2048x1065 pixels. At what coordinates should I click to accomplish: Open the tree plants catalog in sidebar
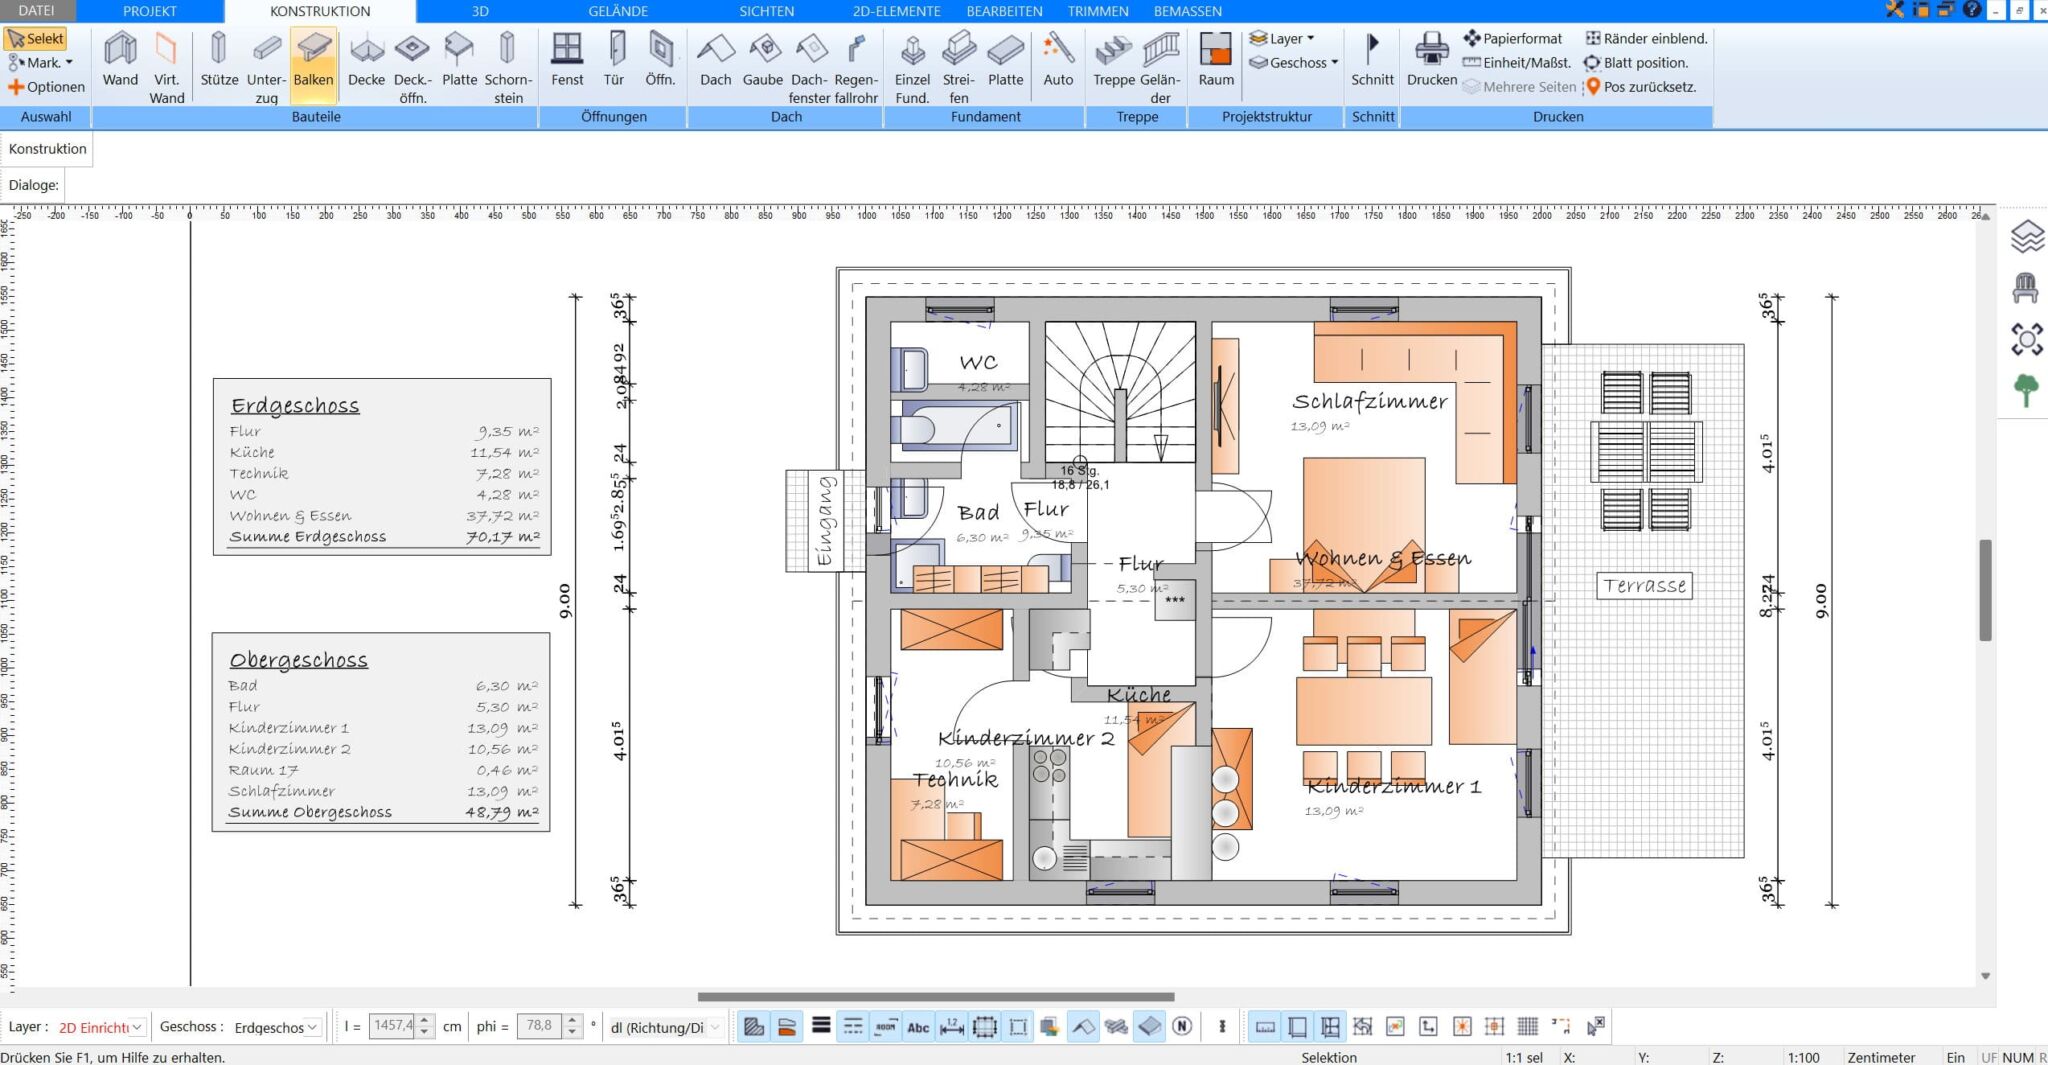click(x=2026, y=390)
